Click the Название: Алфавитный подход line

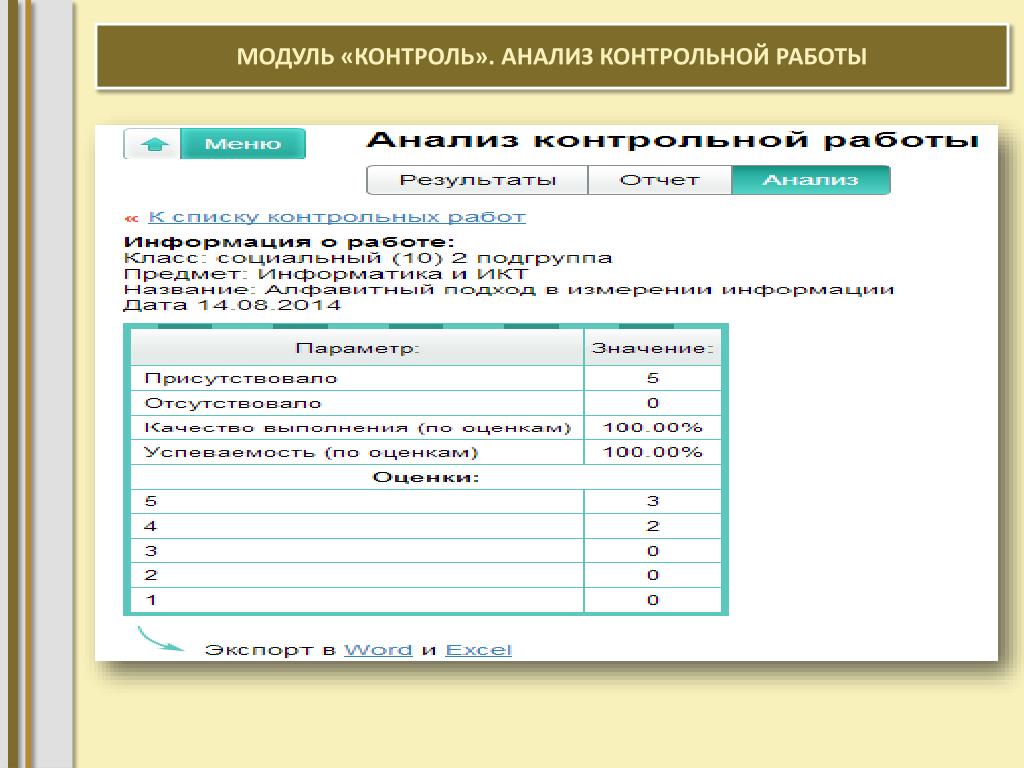coord(509,289)
